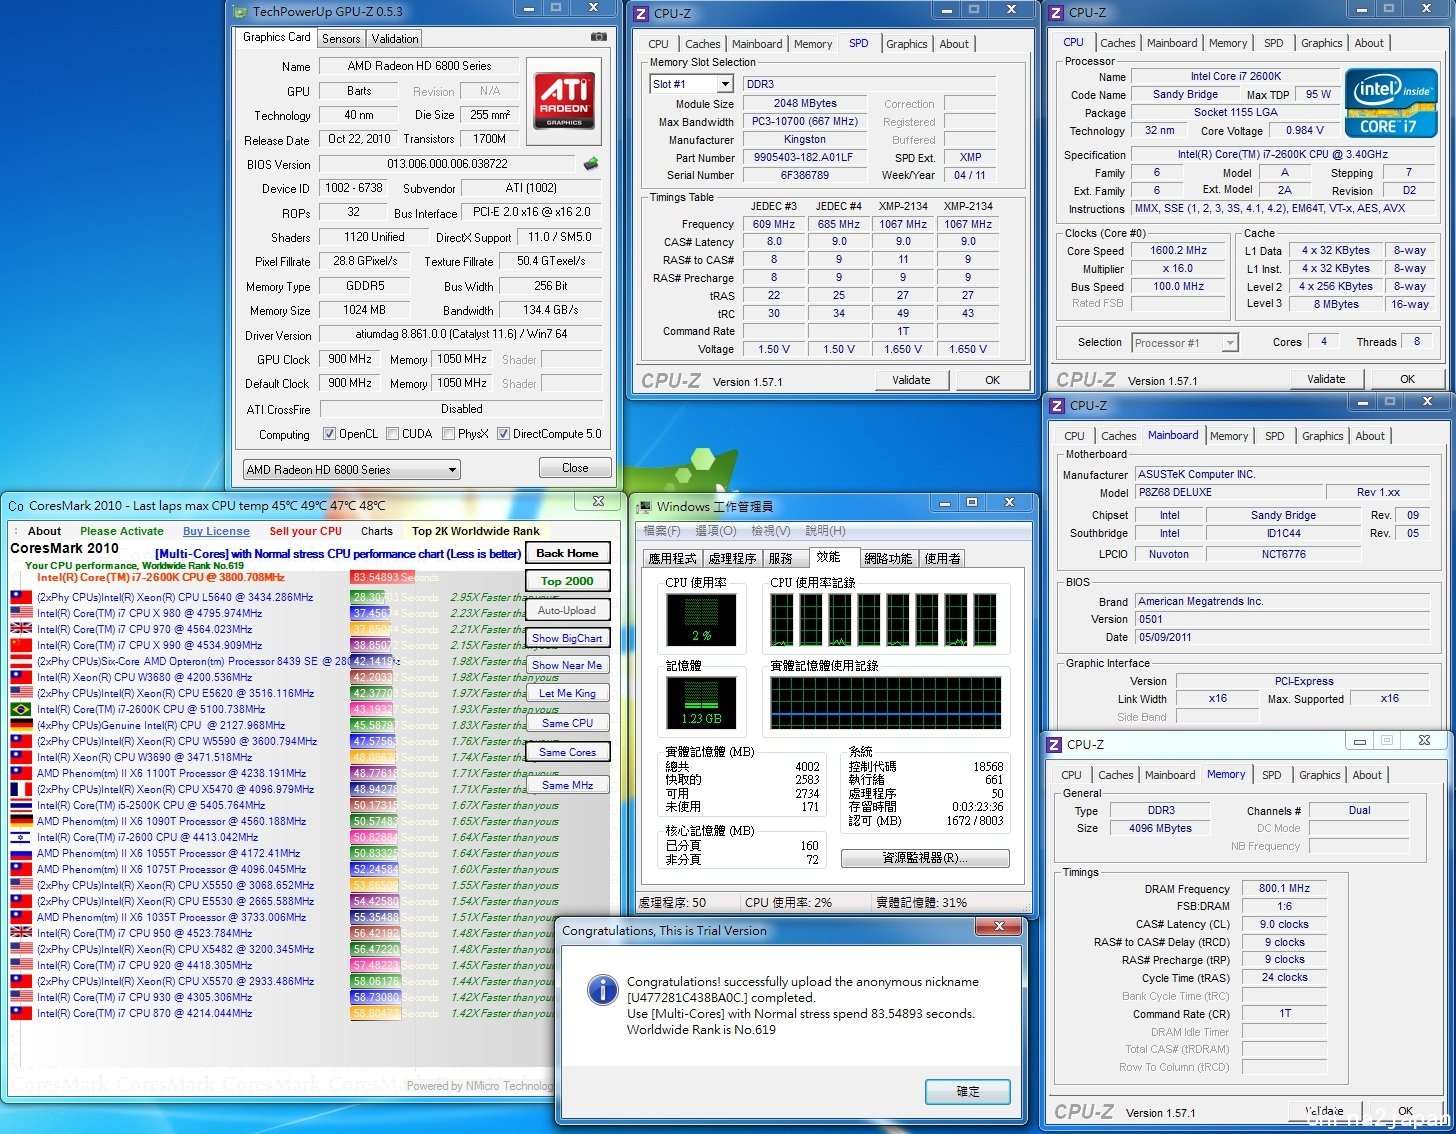Click the Top 2K Worldwide Rank menu item

476,531
